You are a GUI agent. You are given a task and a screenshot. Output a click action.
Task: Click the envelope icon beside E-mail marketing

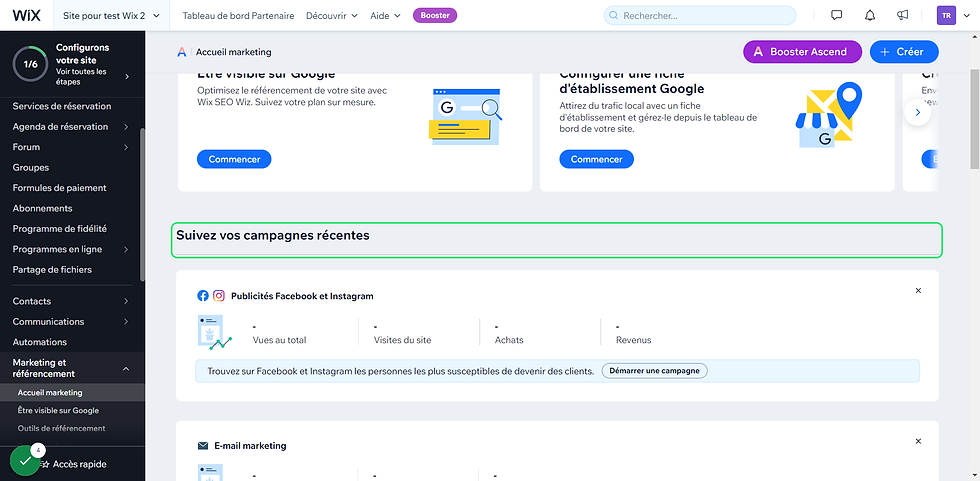[x=202, y=446]
